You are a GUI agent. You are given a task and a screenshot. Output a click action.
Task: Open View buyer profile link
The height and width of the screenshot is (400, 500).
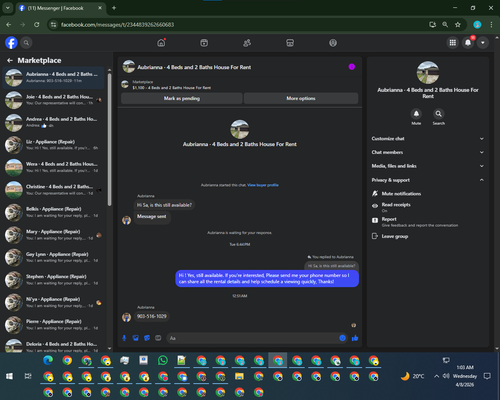tap(263, 185)
